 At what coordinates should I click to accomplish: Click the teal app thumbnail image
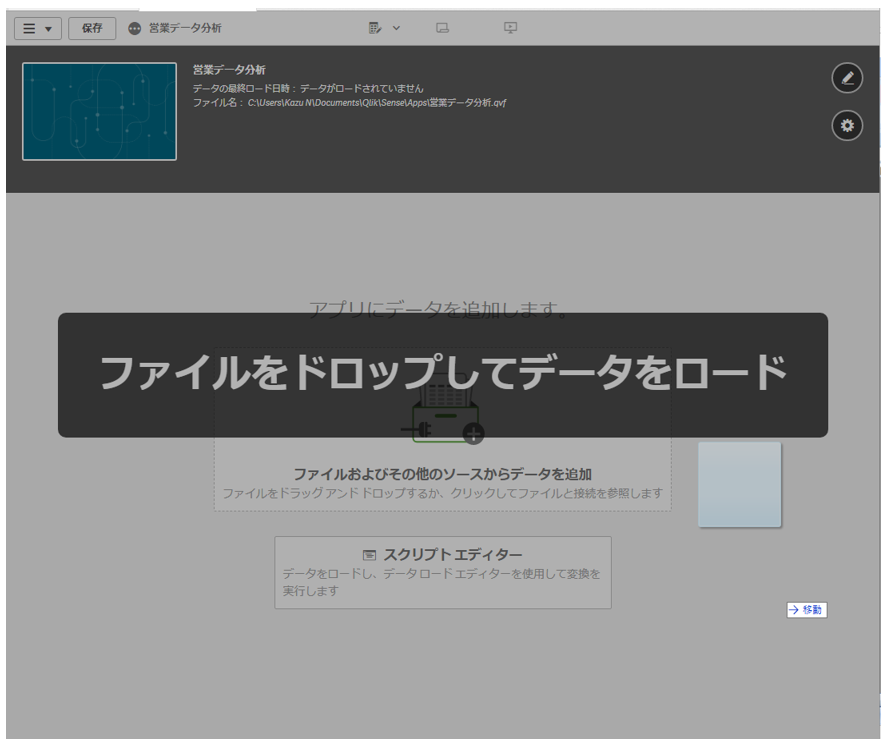click(x=99, y=111)
